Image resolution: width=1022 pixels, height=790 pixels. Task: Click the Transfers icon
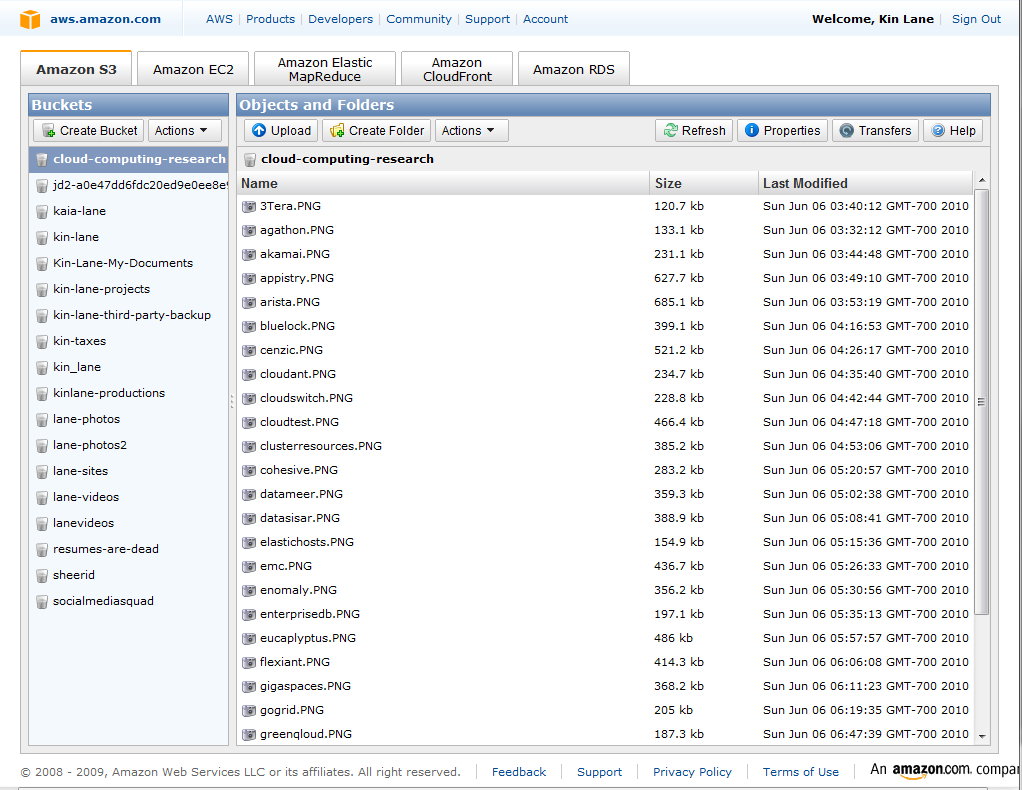(846, 130)
